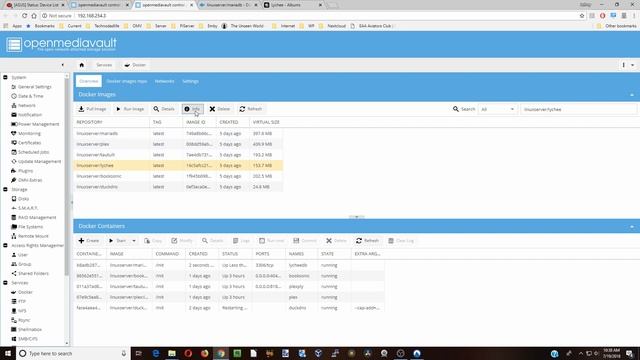The image size is (640, 360).
Task: Open Group management
Action: click(24, 264)
